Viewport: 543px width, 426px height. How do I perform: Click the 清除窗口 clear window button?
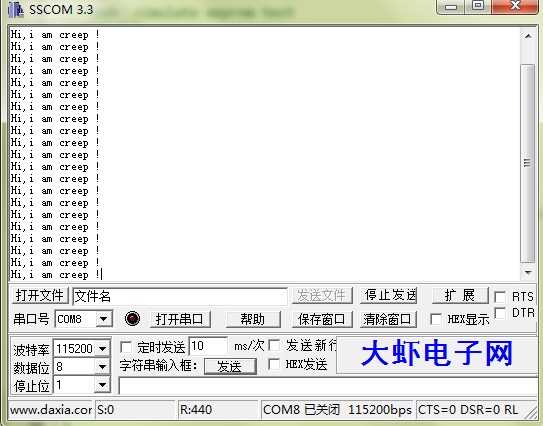click(388, 319)
